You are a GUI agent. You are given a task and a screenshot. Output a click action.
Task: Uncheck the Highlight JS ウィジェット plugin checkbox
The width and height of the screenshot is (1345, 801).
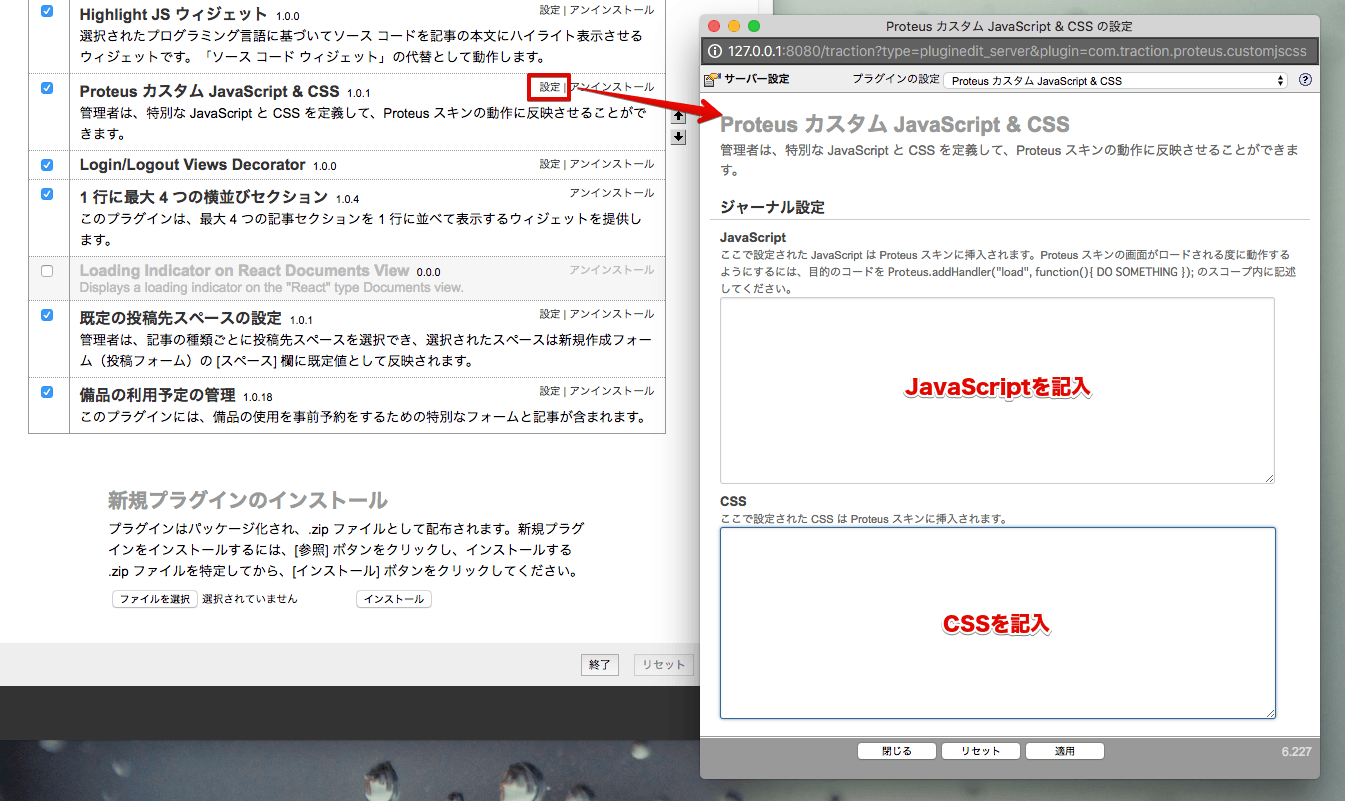click(47, 11)
